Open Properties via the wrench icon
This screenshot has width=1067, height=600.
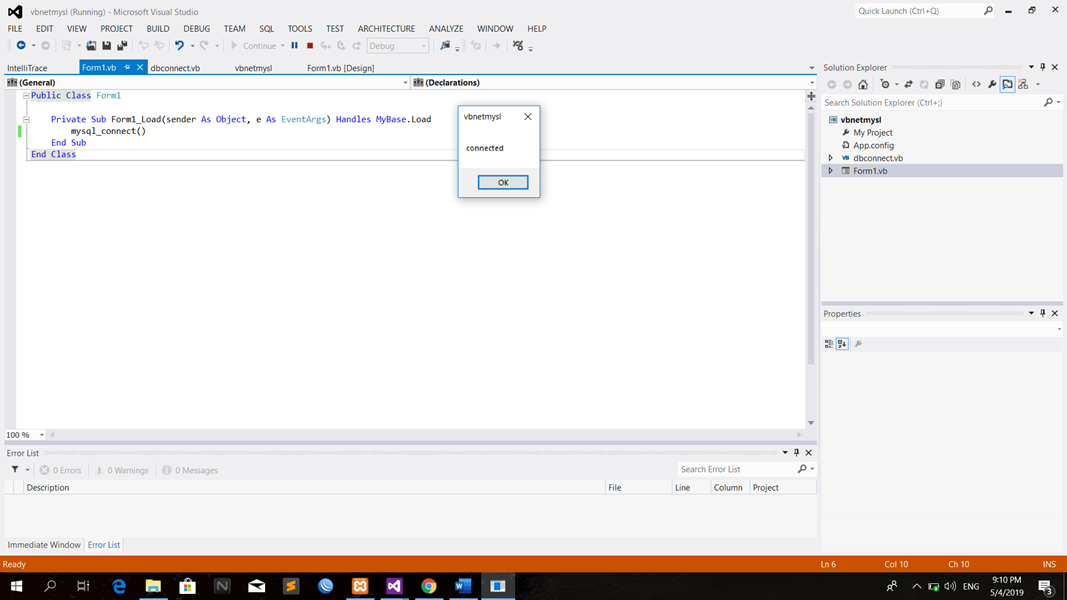[992, 84]
